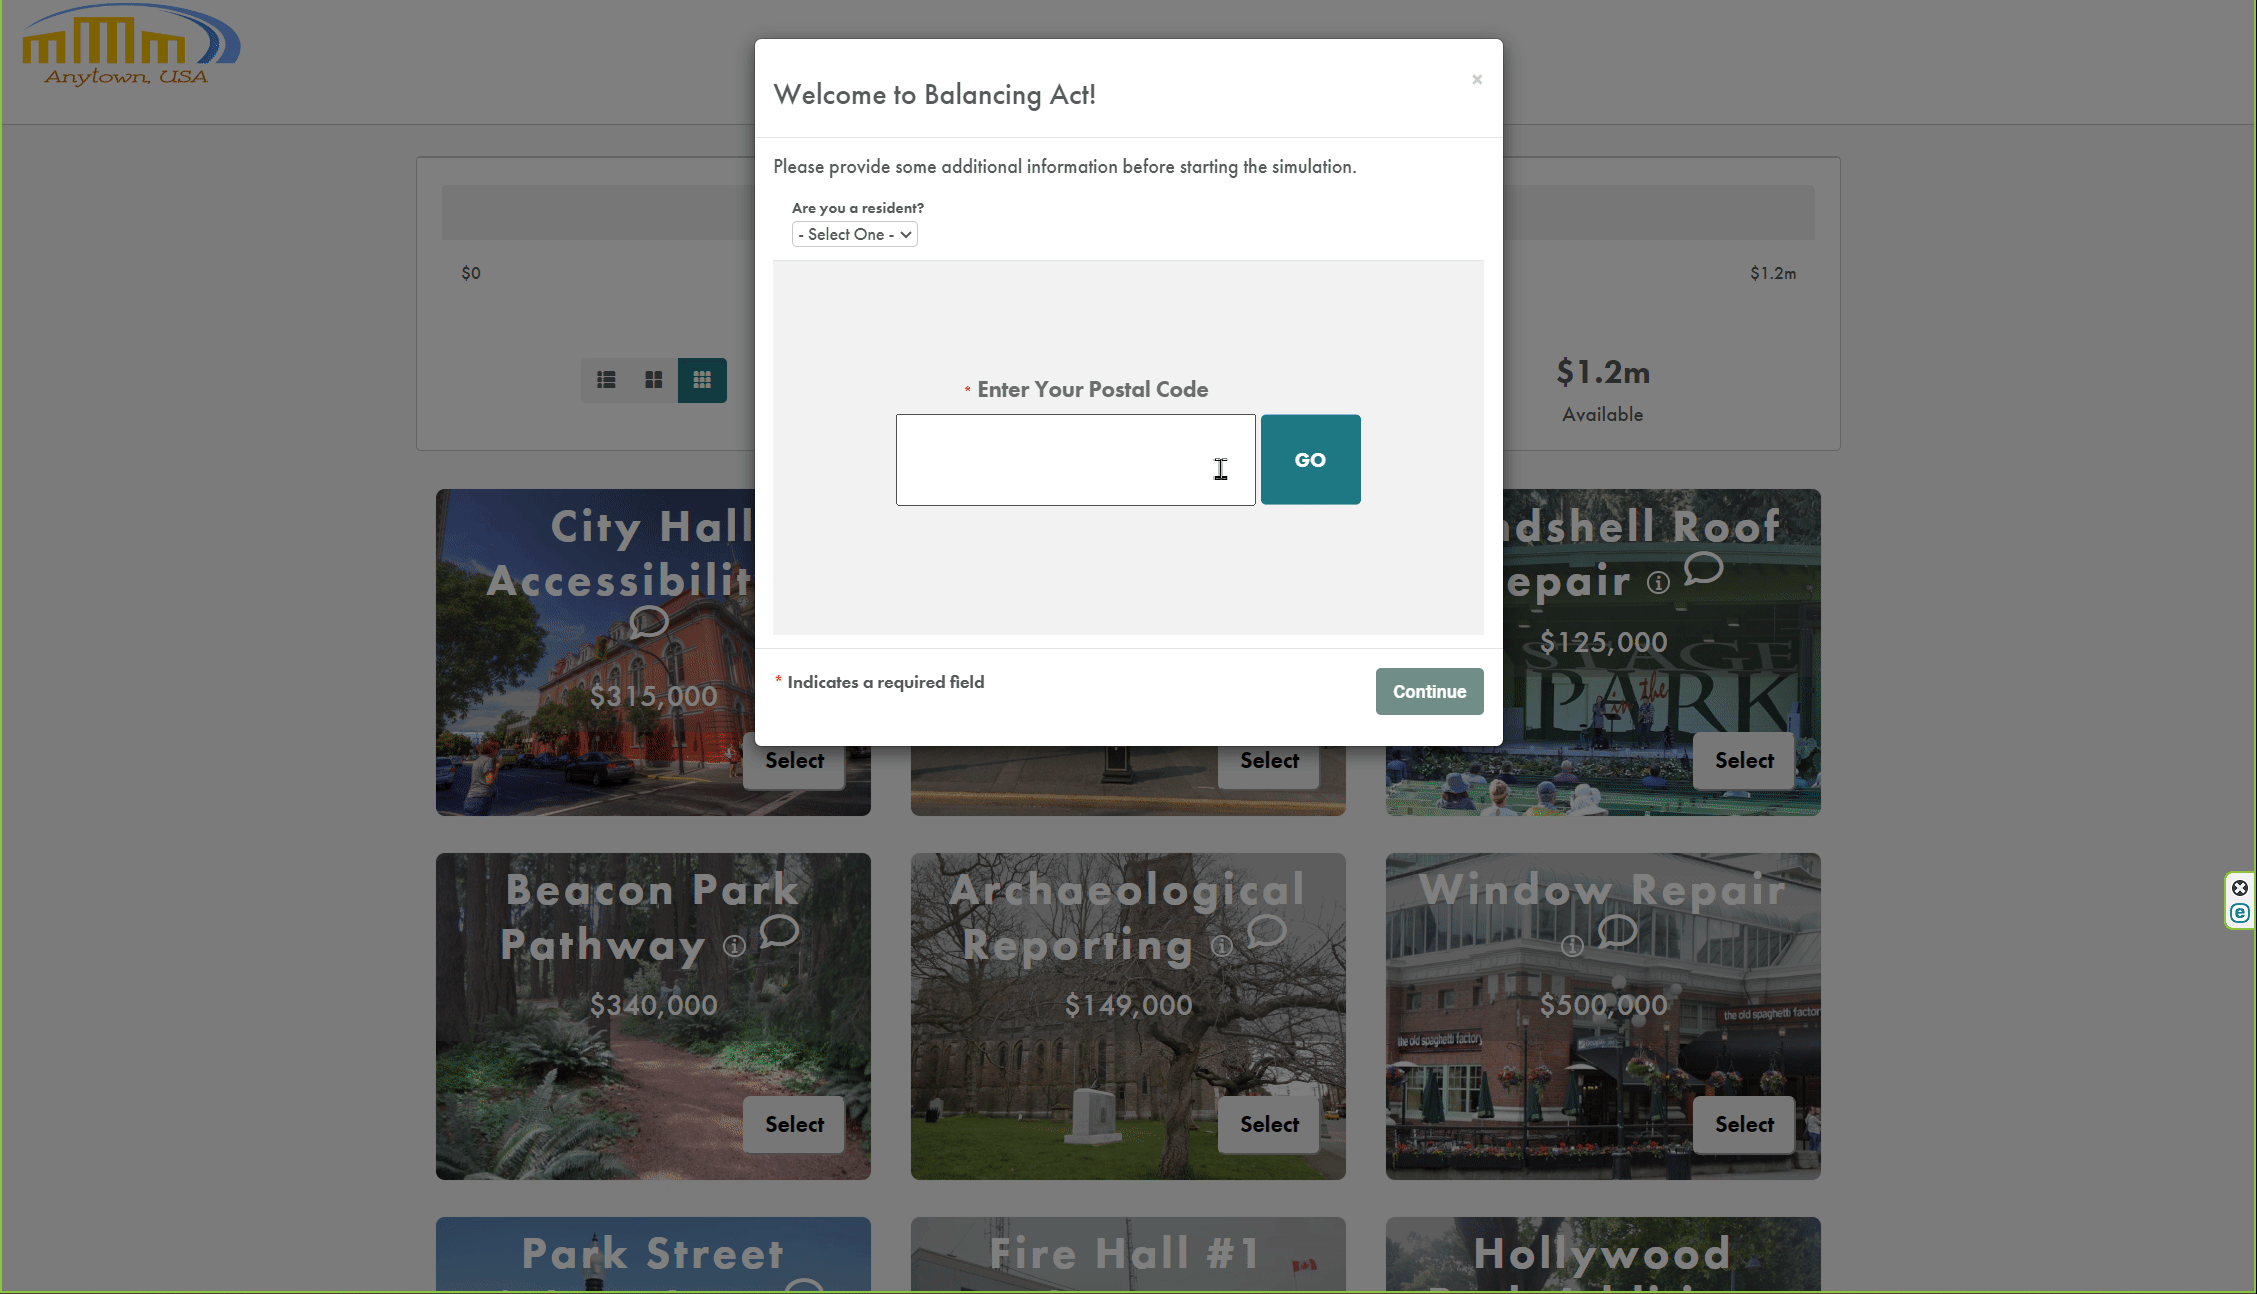Viewport: 2257px width, 1294px height.
Task: Select Archaeological Reporting project
Action: [1270, 1124]
